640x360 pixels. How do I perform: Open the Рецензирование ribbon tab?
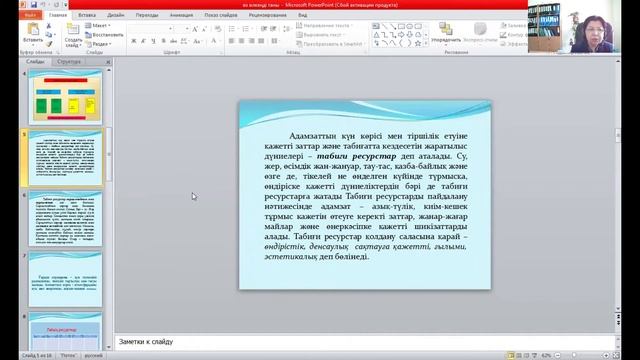267,15
